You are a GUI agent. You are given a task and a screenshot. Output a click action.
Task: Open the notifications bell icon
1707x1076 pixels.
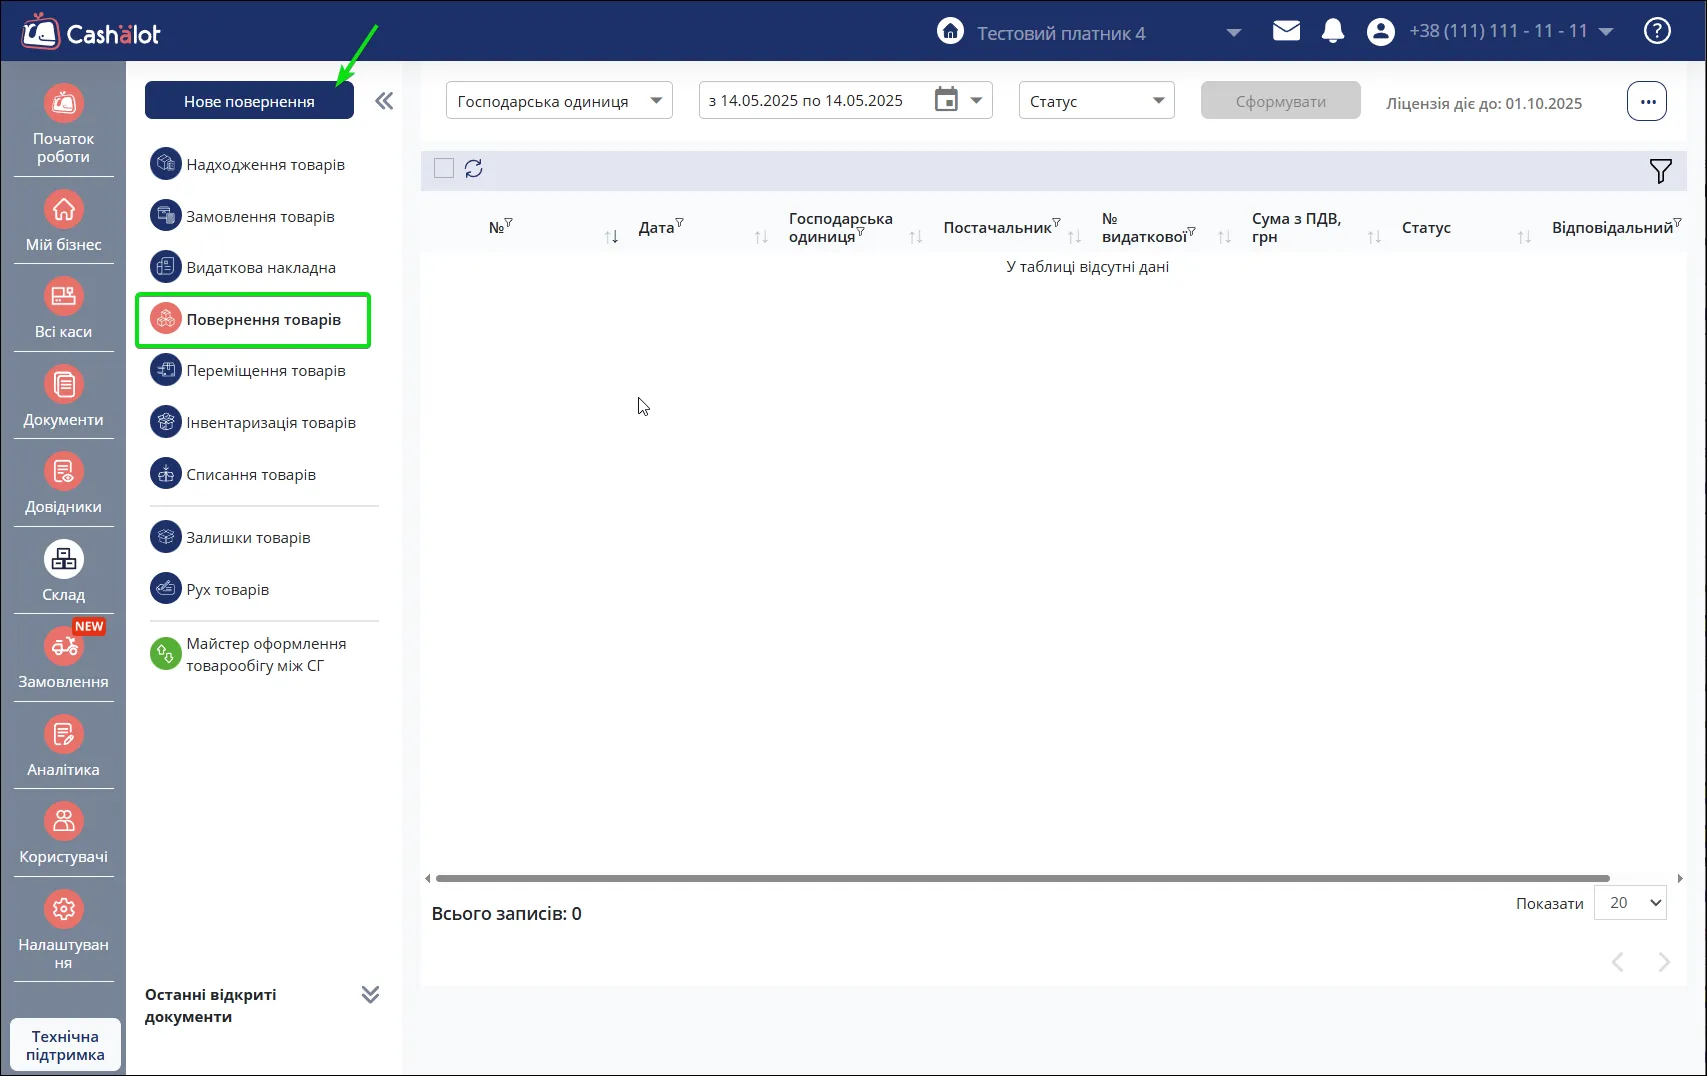pos(1333,31)
